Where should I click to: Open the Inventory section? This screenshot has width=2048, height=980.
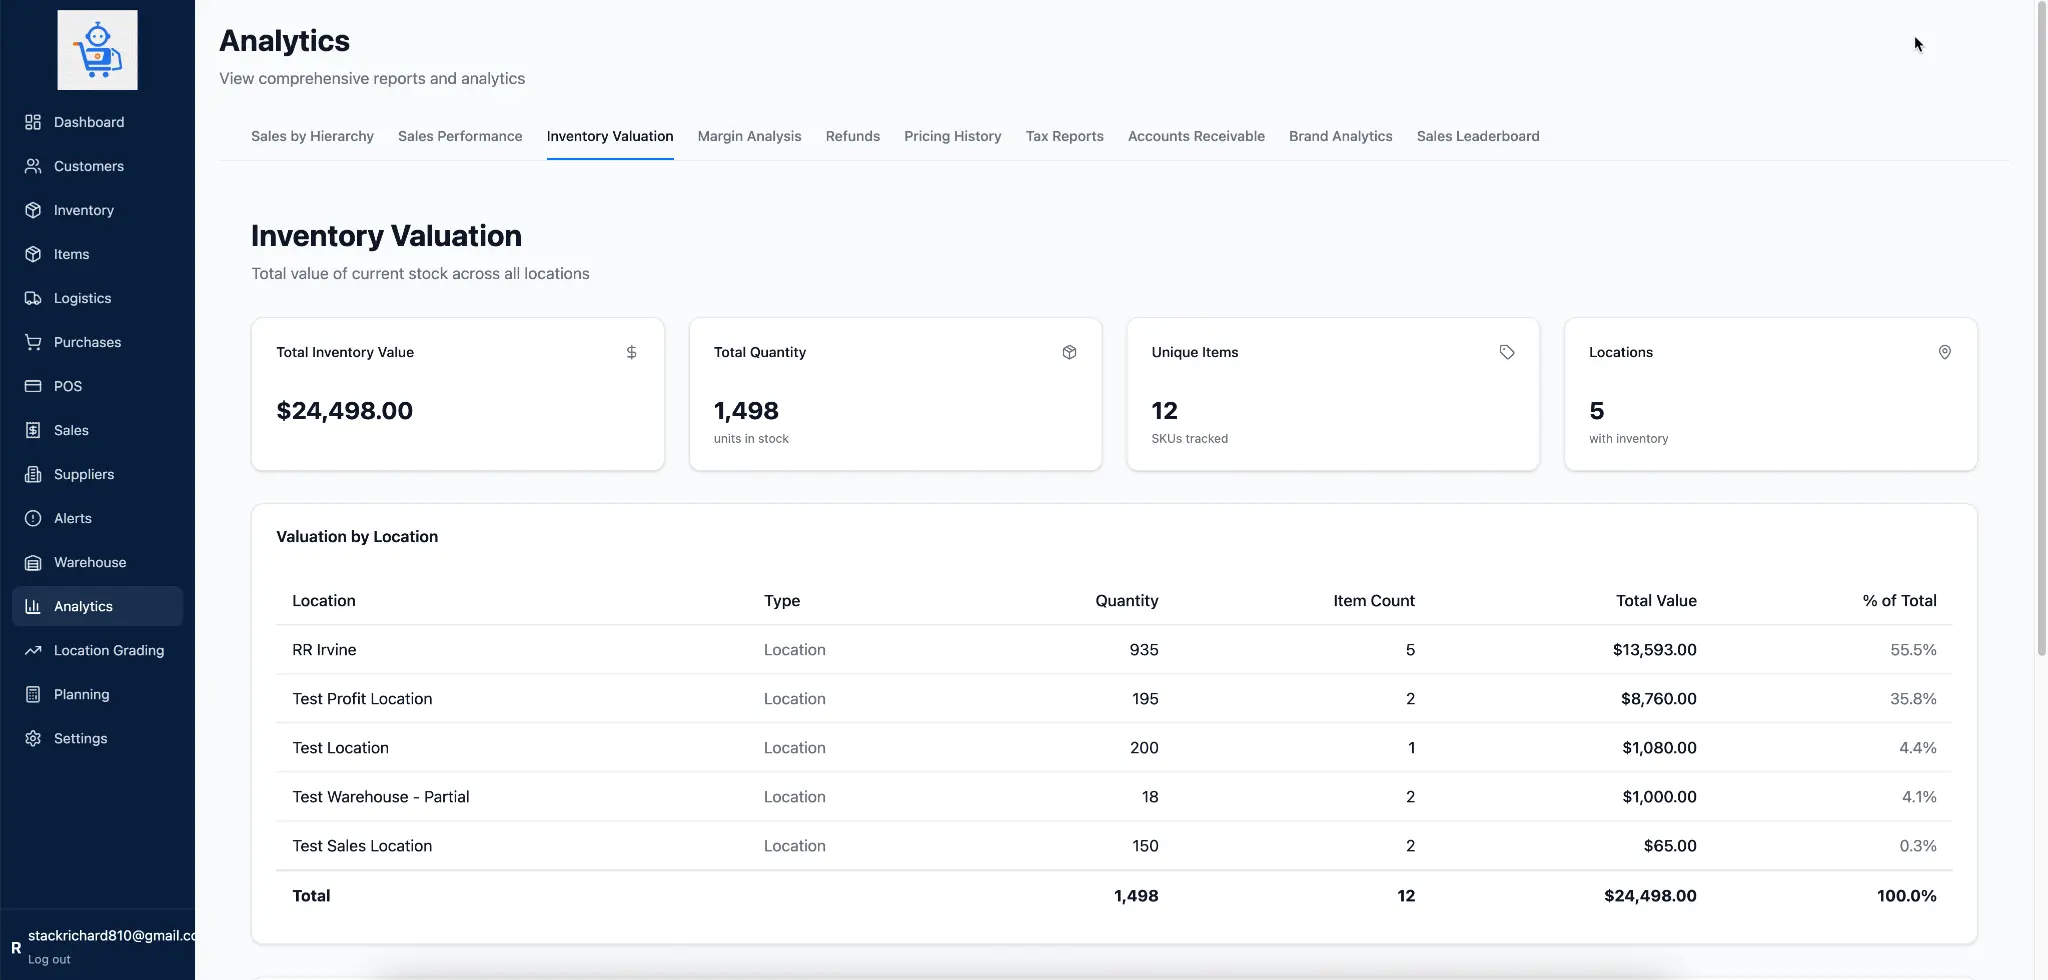[x=83, y=210]
